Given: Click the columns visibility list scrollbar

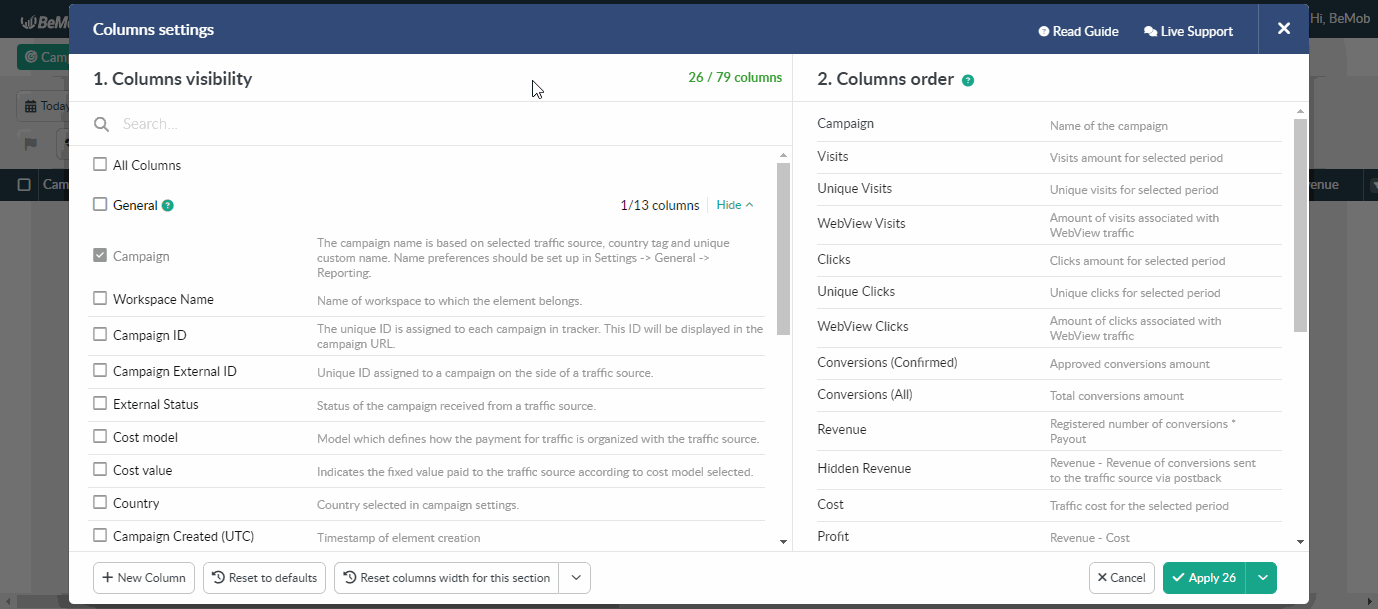Looking at the screenshot, I should coord(783,249).
